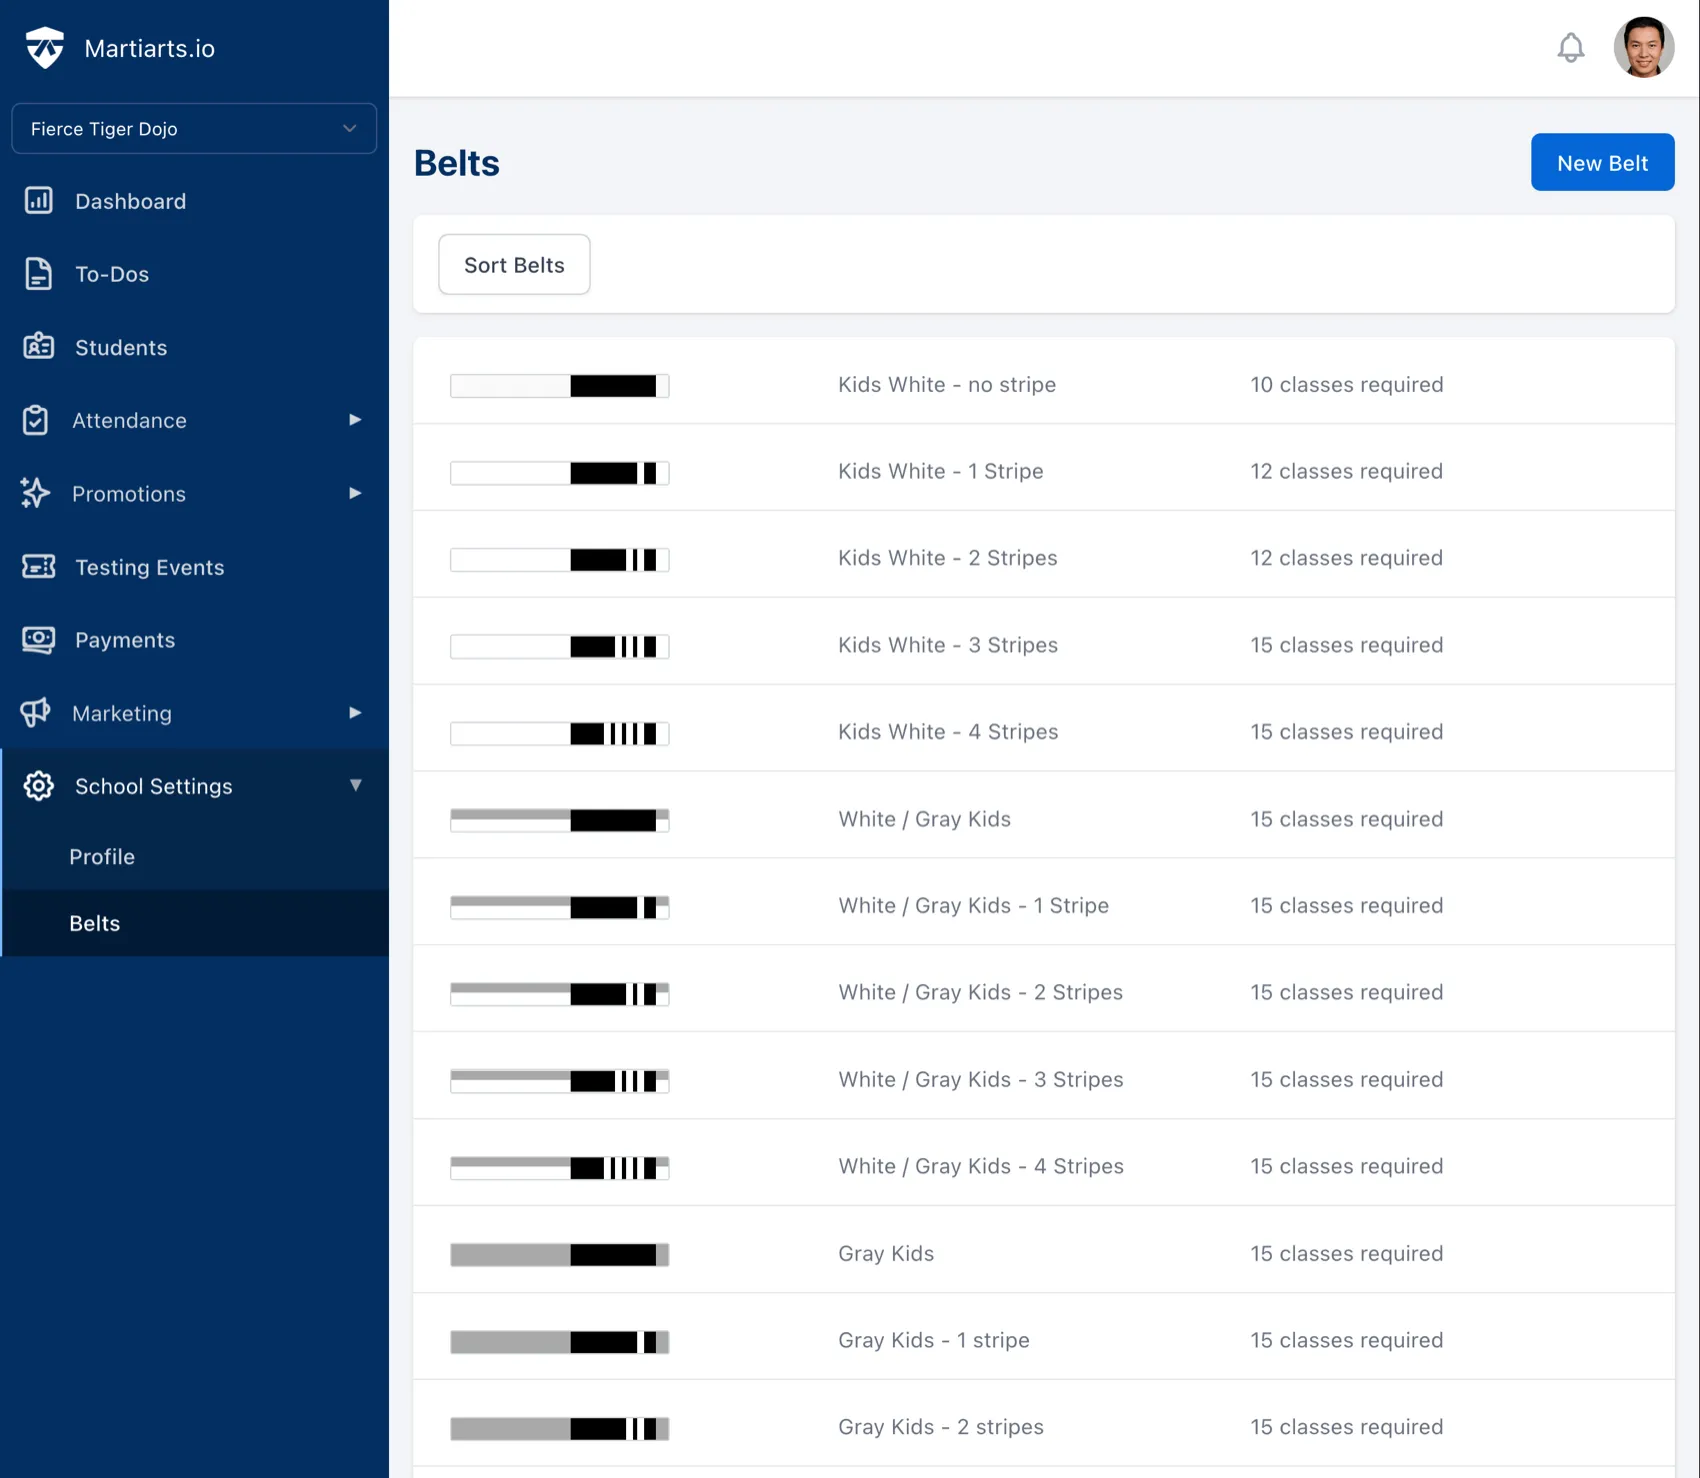Expand the Promotions submenu arrow

(354, 493)
